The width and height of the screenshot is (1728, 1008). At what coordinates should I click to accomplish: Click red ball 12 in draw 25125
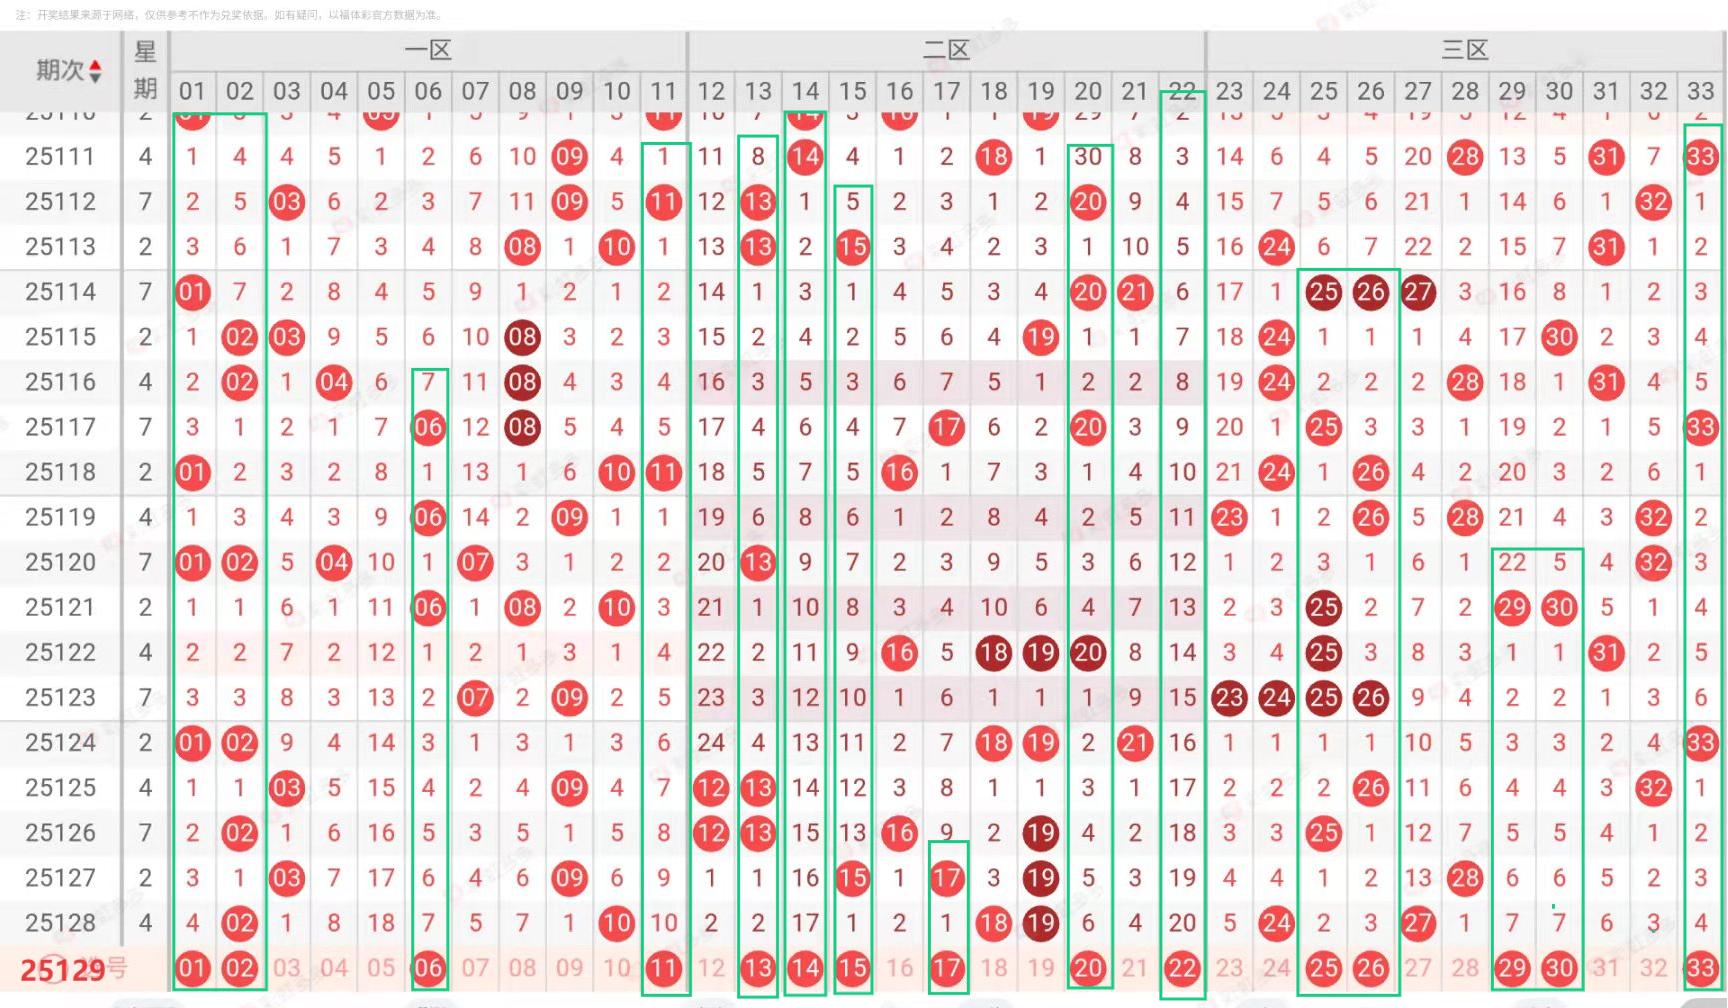pos(711,787)
